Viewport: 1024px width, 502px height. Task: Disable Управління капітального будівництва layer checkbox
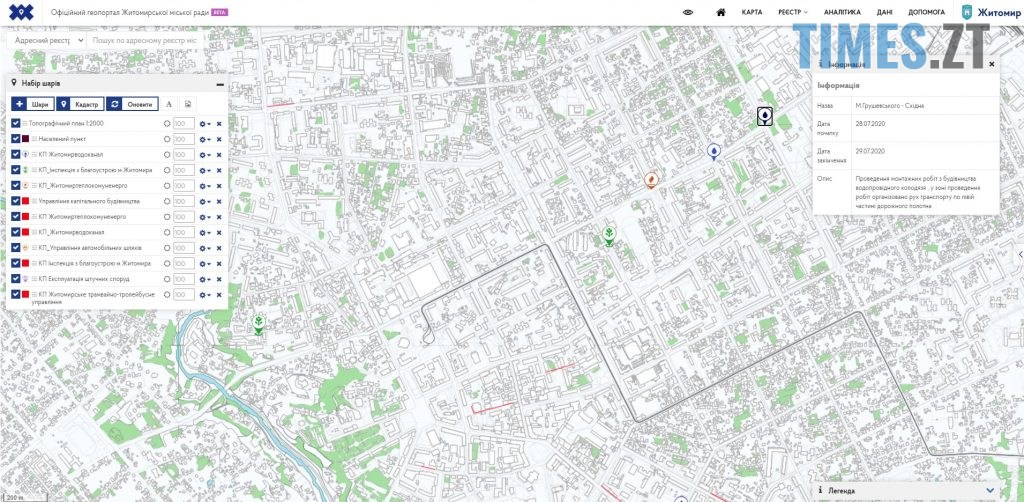(x=15, y=201)
